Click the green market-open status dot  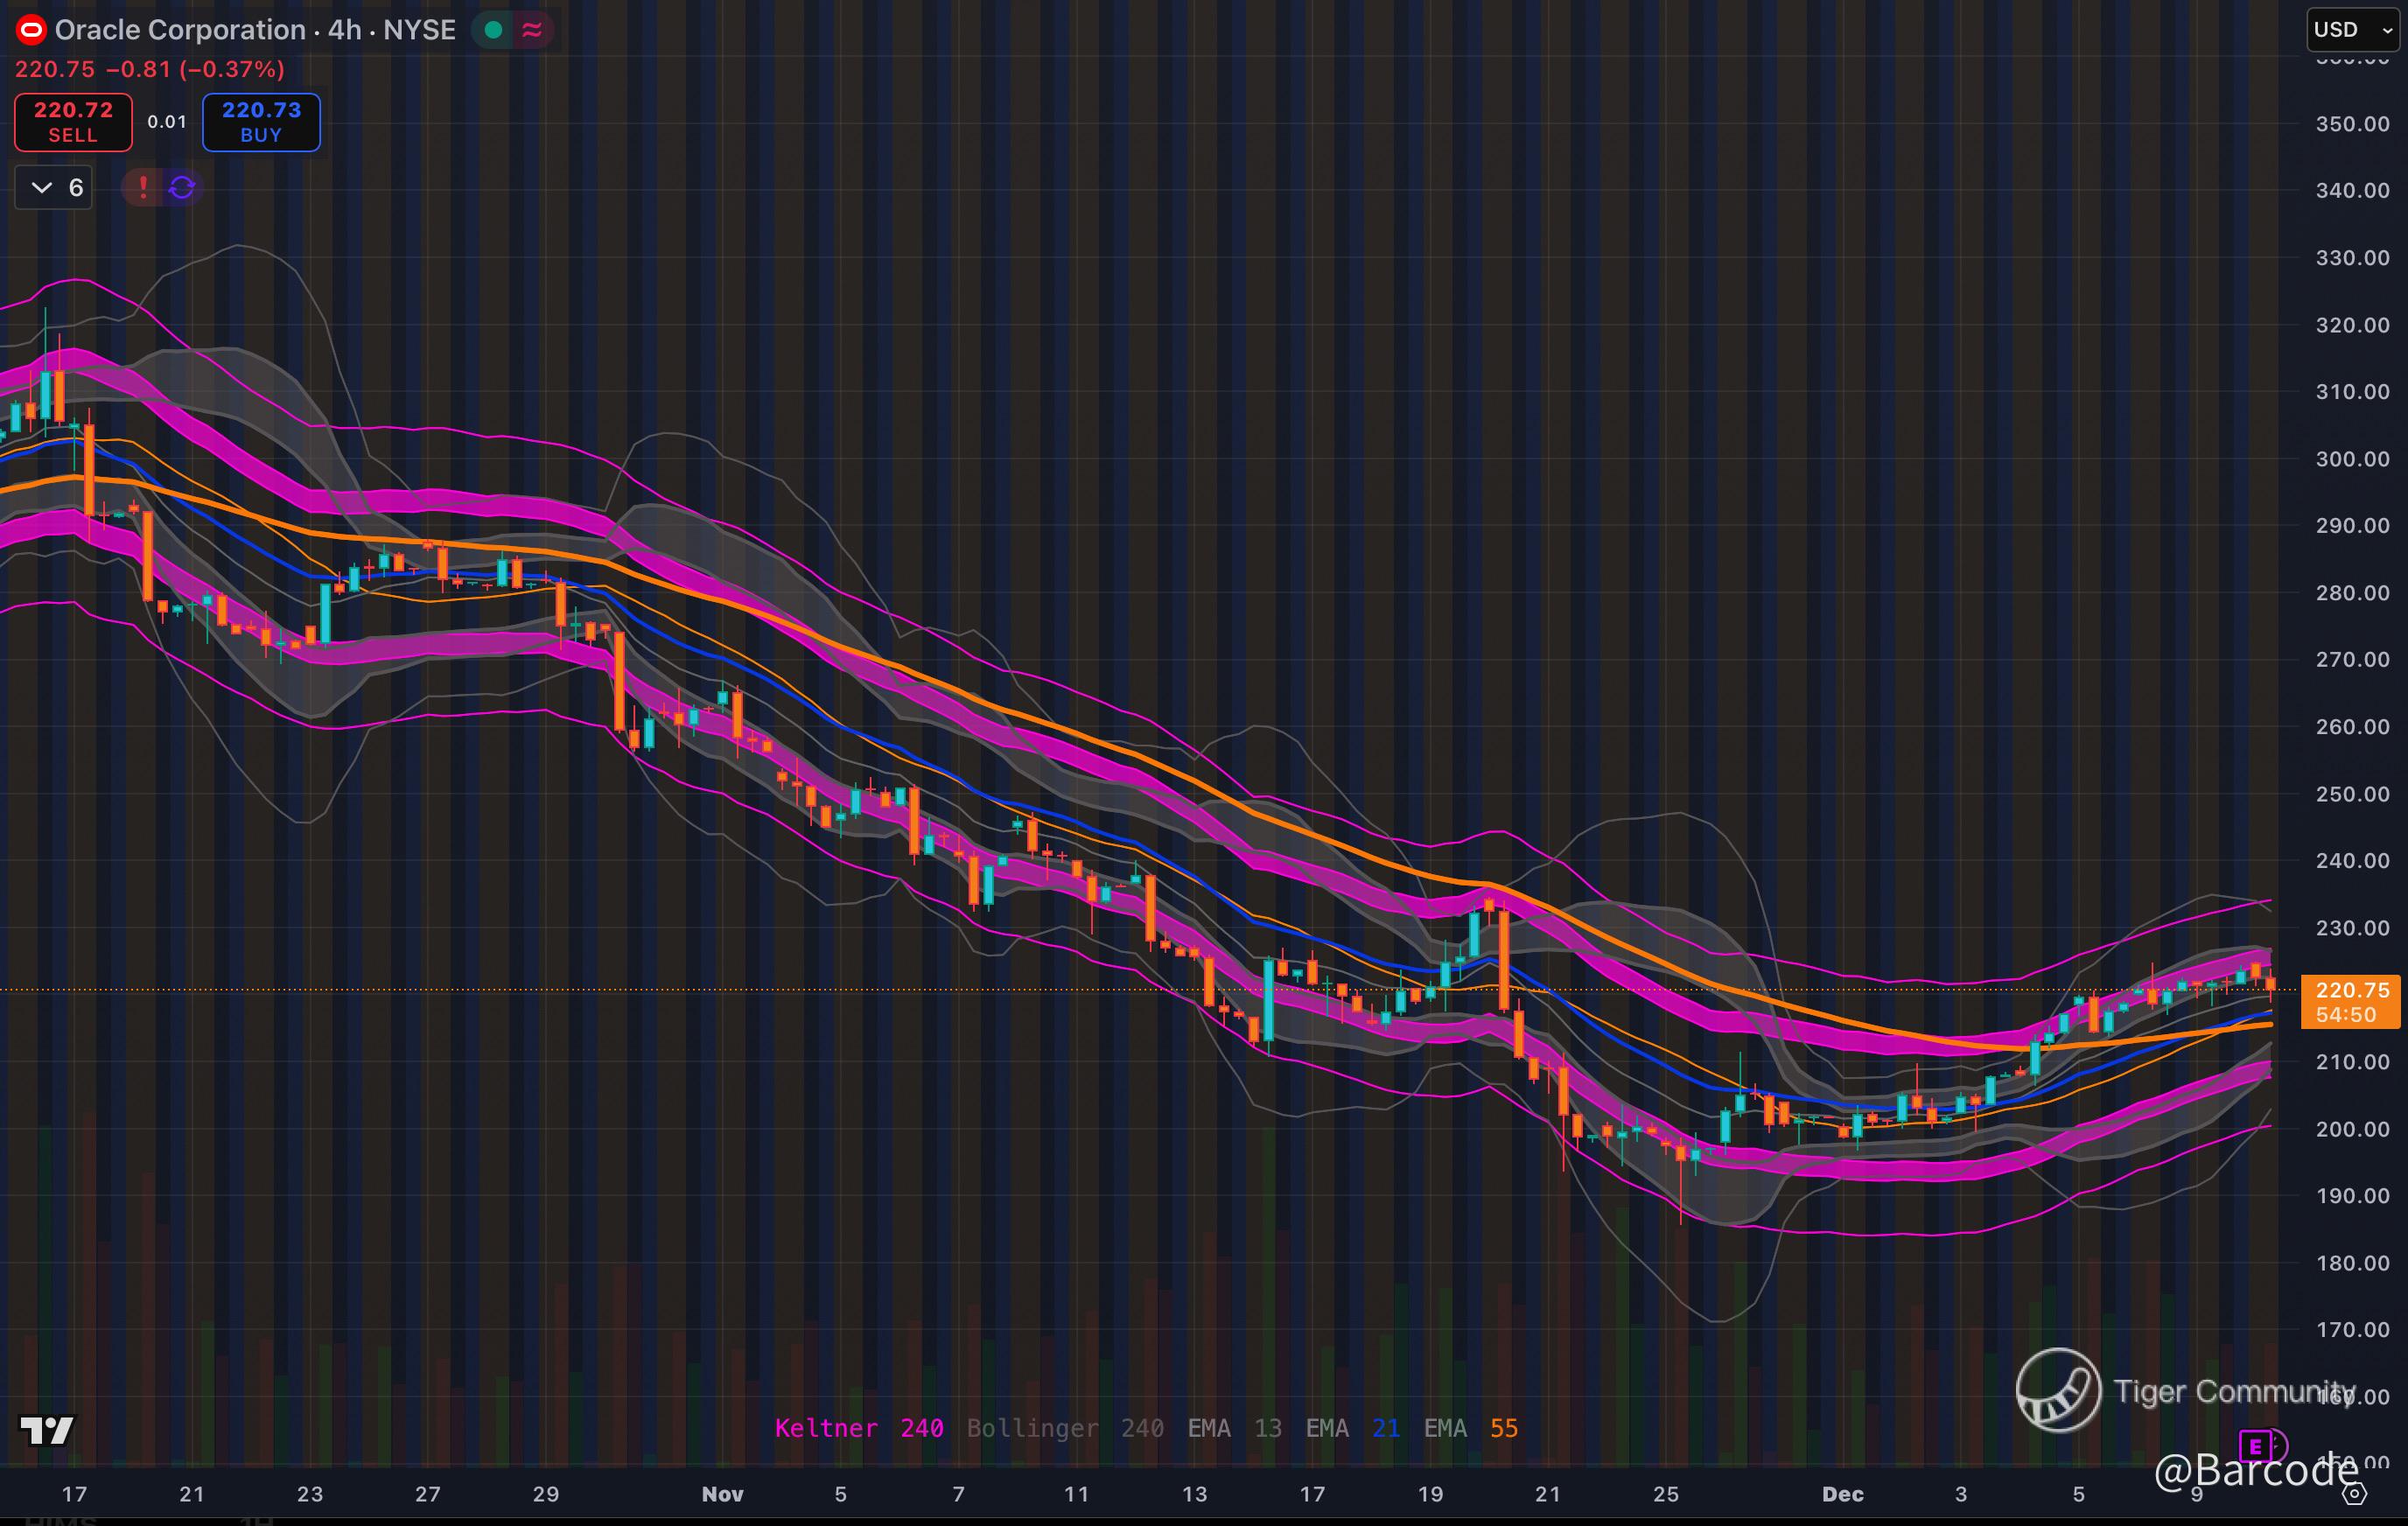pyautogui.click(x=493, y=30)
